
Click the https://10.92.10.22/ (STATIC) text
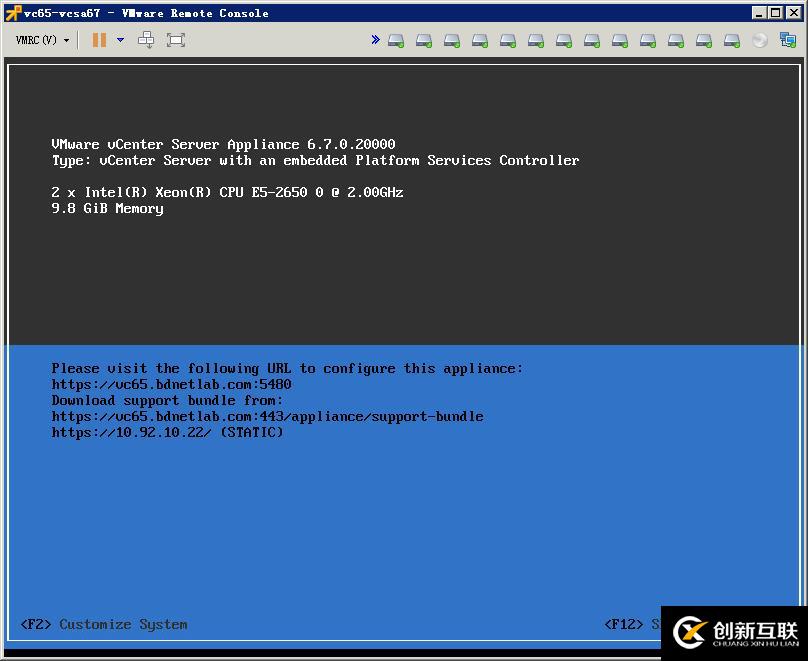pos(167,432)
